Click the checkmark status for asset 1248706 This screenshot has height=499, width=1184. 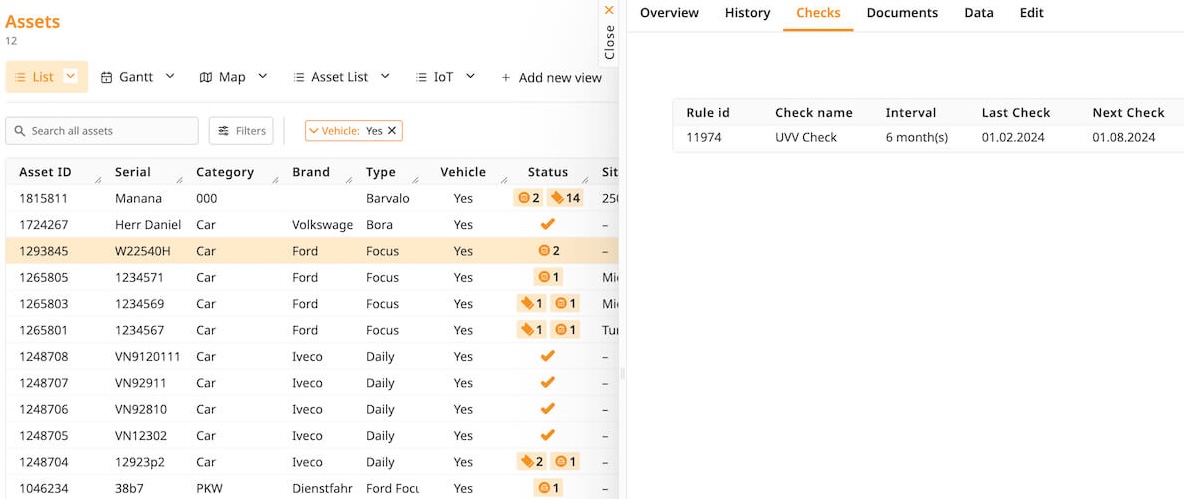pos(548,409)
